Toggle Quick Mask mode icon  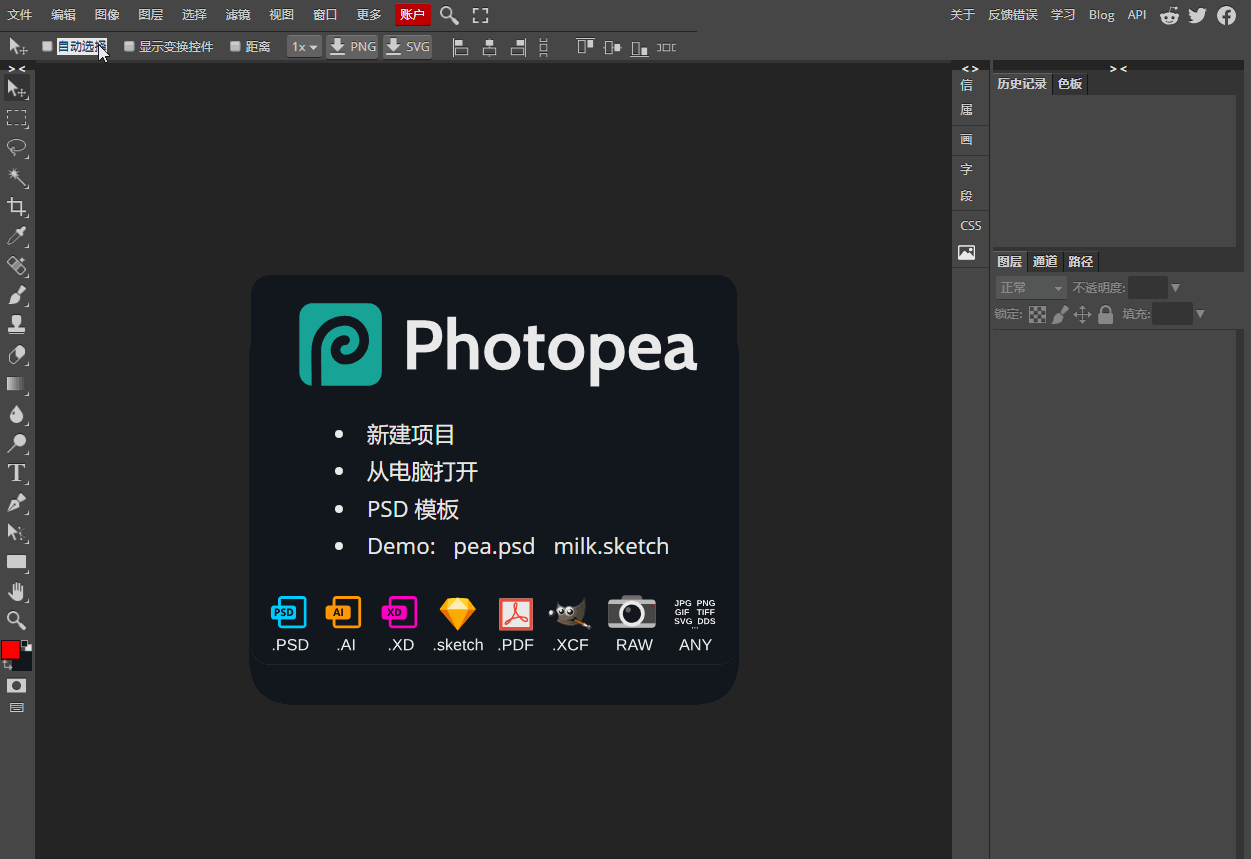pyautogui.click(x=17, y=686)
